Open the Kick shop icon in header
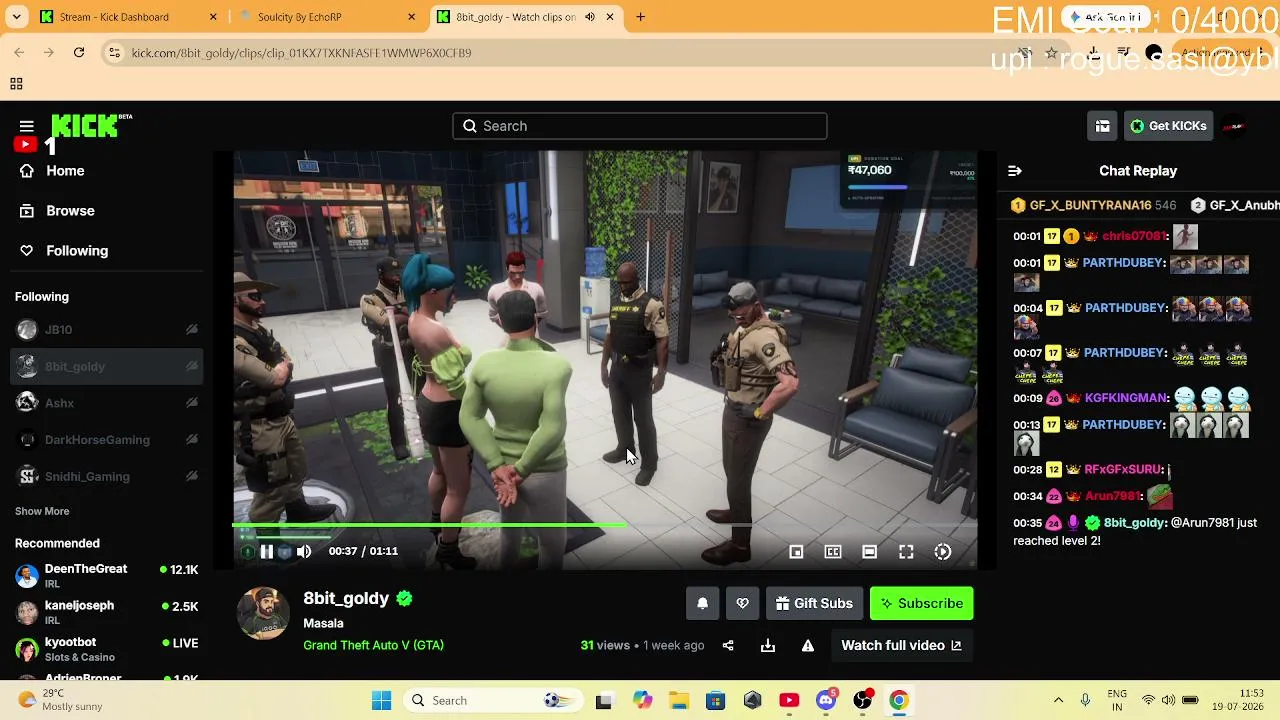This screenshot has height=720, width=1280. click(1102, 126)
